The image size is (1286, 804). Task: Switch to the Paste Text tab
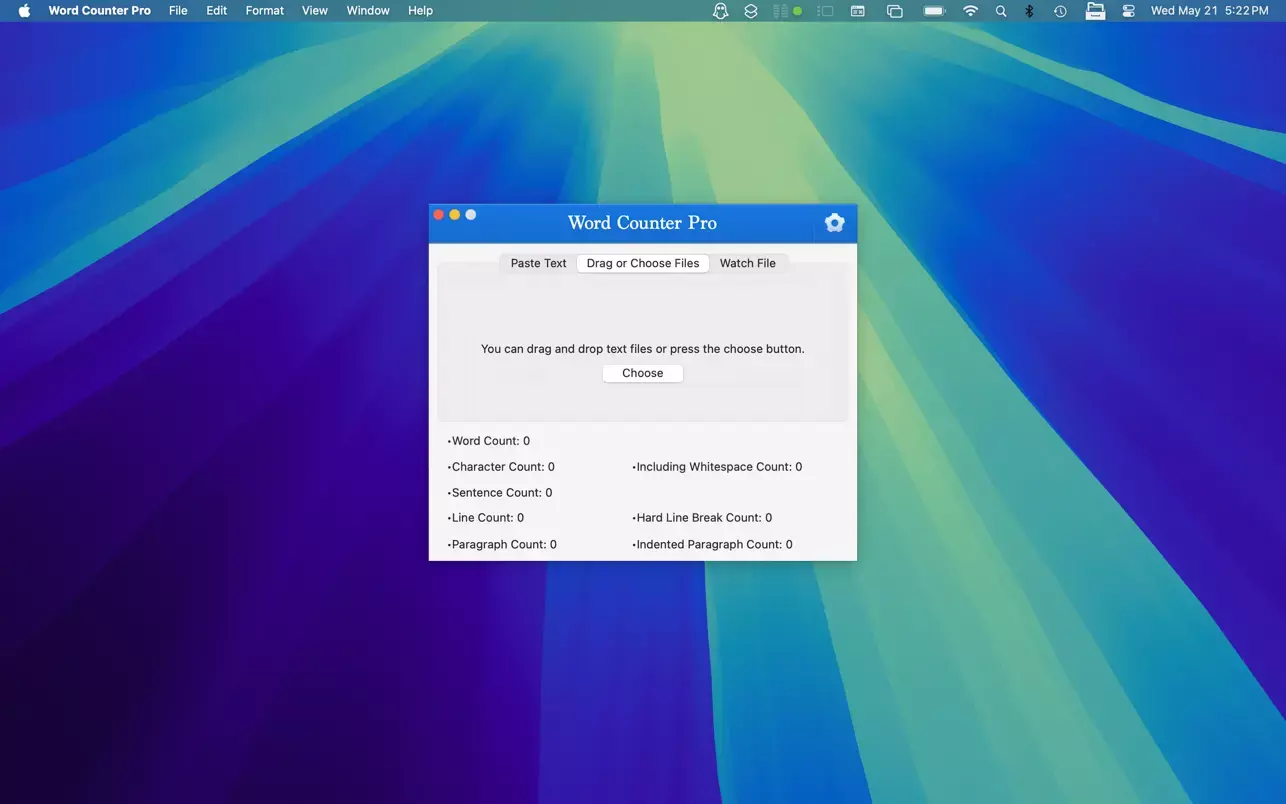(538, 263)
